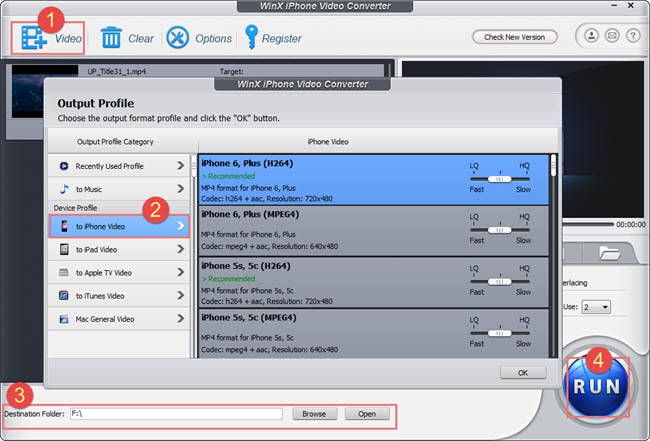Select to iPad Video category
Viewport: 650px width, 441px height.
click(119, 249)
